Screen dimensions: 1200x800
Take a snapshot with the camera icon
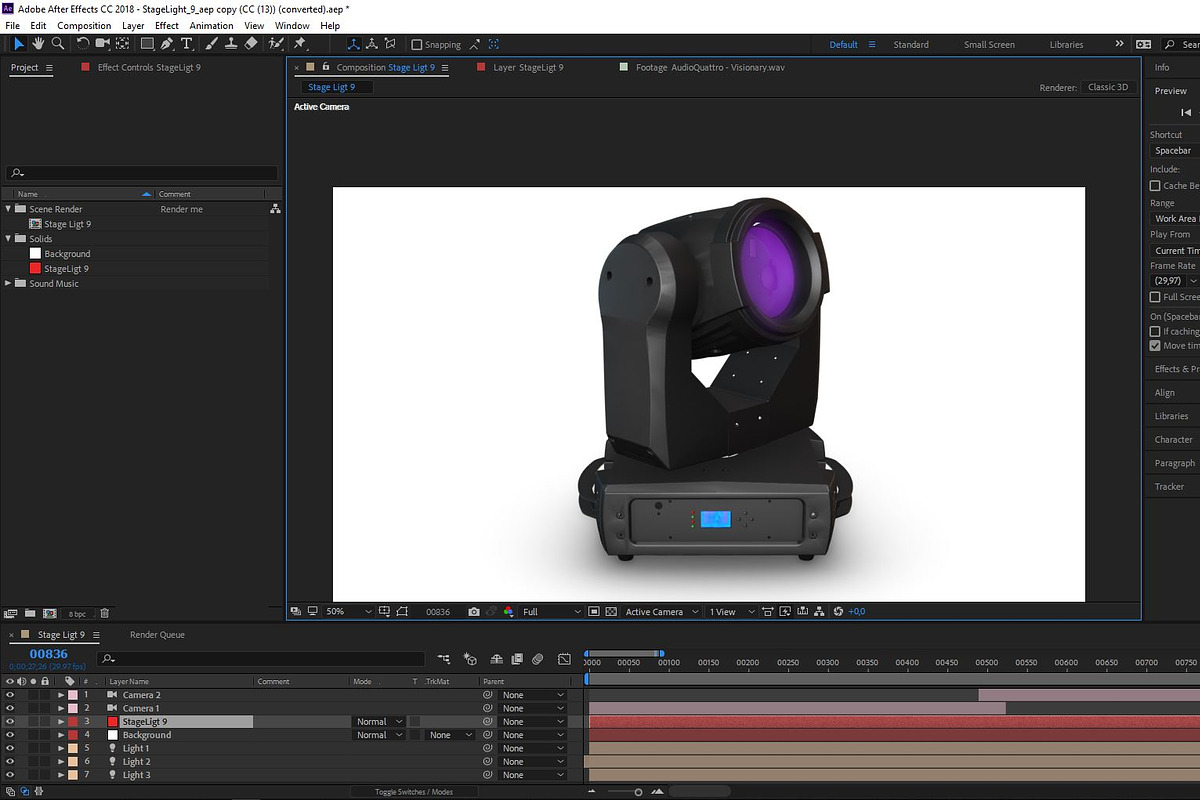click(x=474, y=612)
